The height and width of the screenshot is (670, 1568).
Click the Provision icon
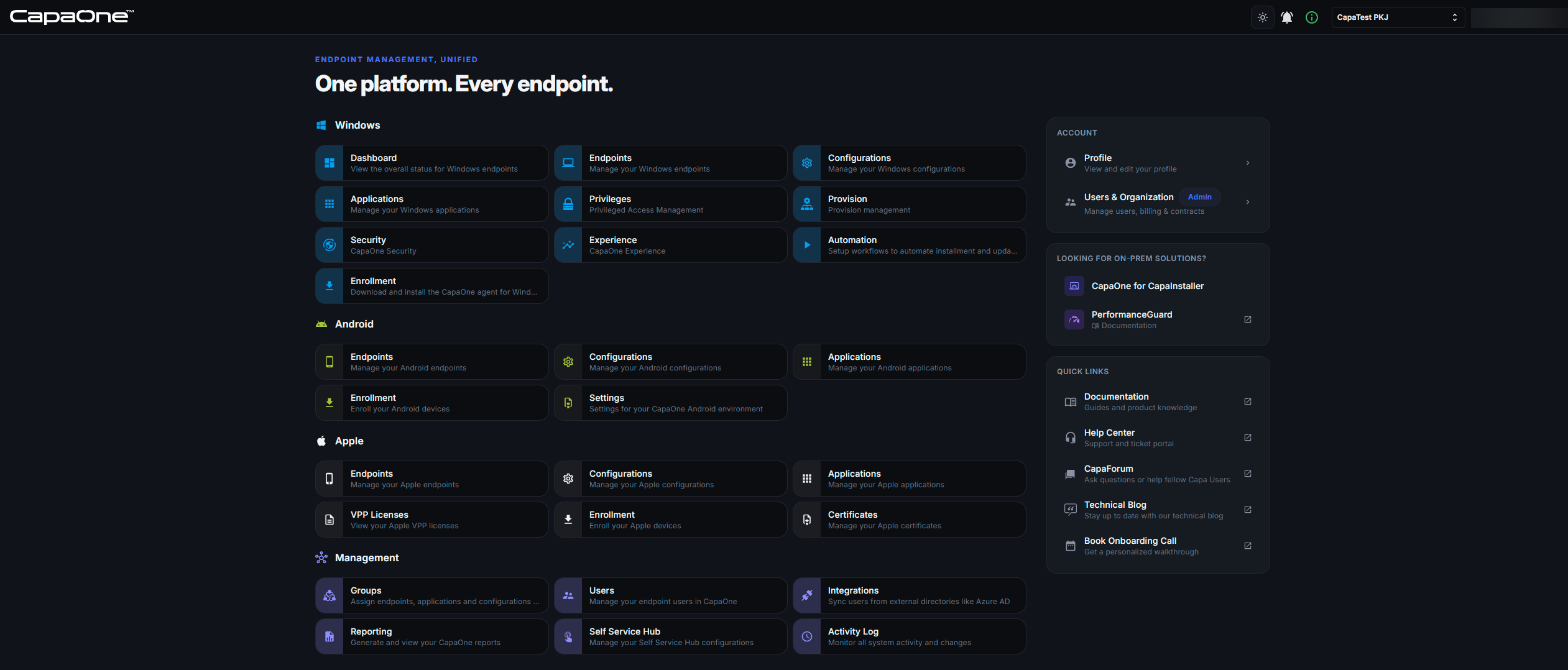pyautogui.click(x=807, y=204)
